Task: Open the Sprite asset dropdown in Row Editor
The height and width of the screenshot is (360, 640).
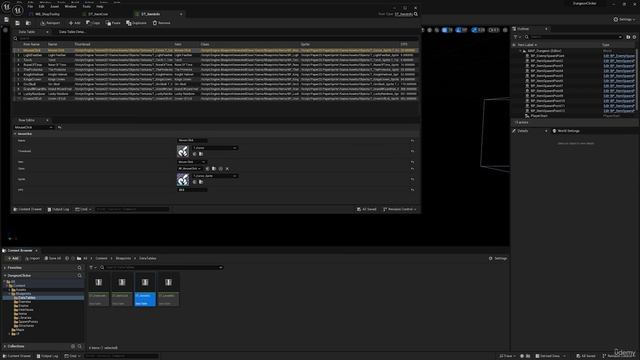Action: (215, 176)
